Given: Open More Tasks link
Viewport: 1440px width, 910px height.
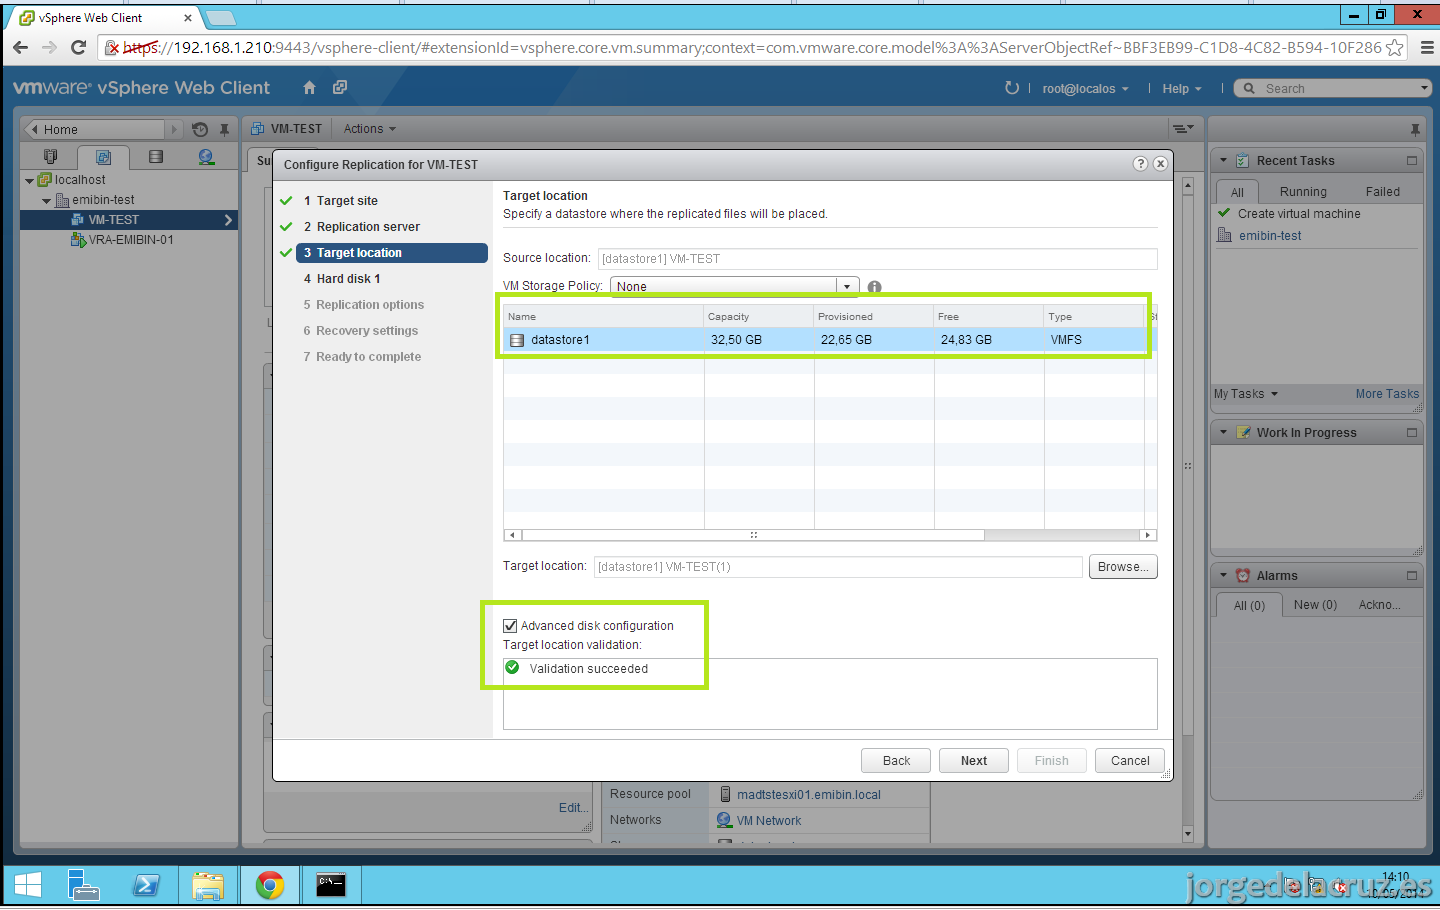Looking at the screenshot, I should [x=1387, y=394].
